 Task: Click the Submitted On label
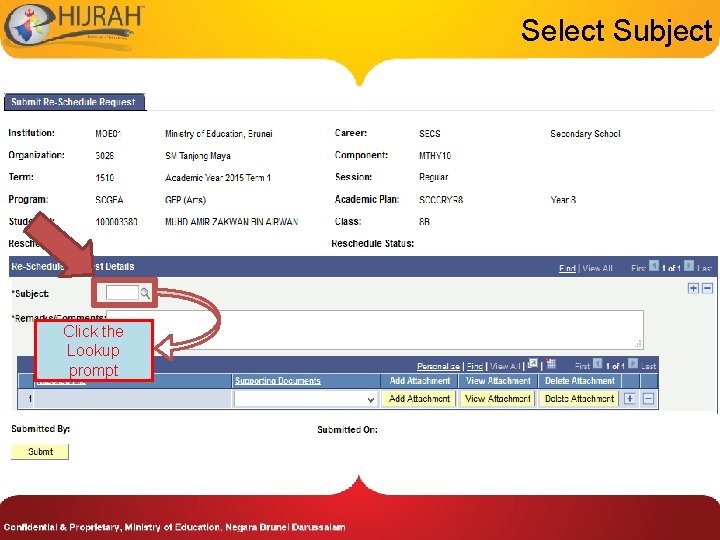347,430
